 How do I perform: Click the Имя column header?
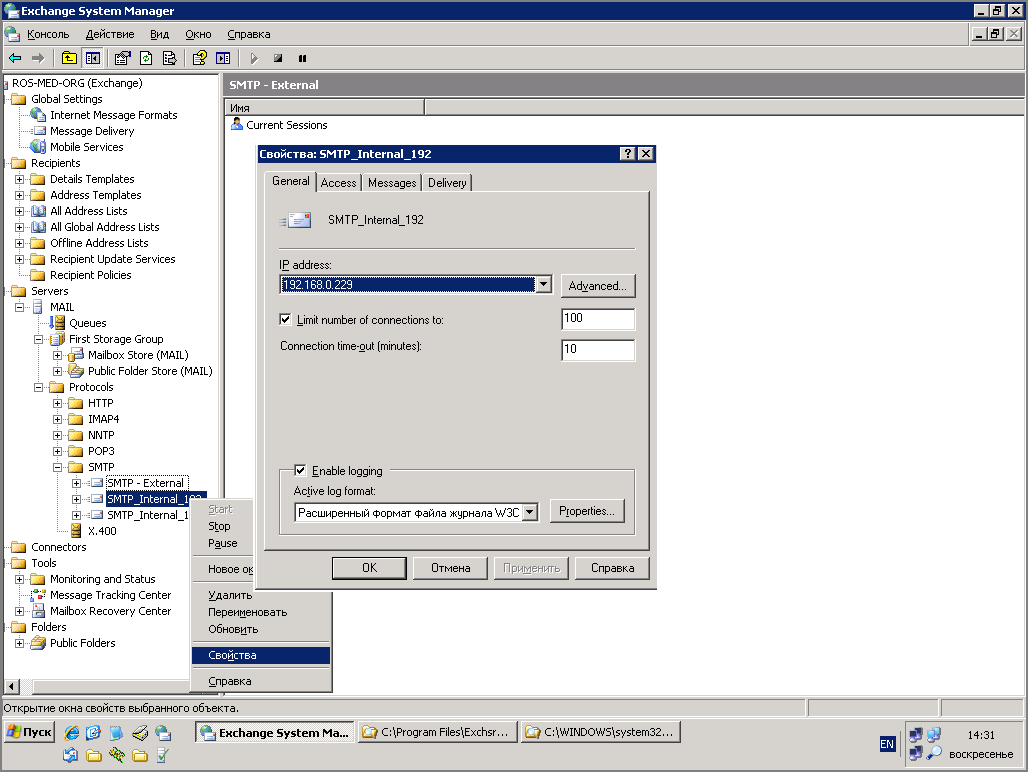[x=325, y=107]
